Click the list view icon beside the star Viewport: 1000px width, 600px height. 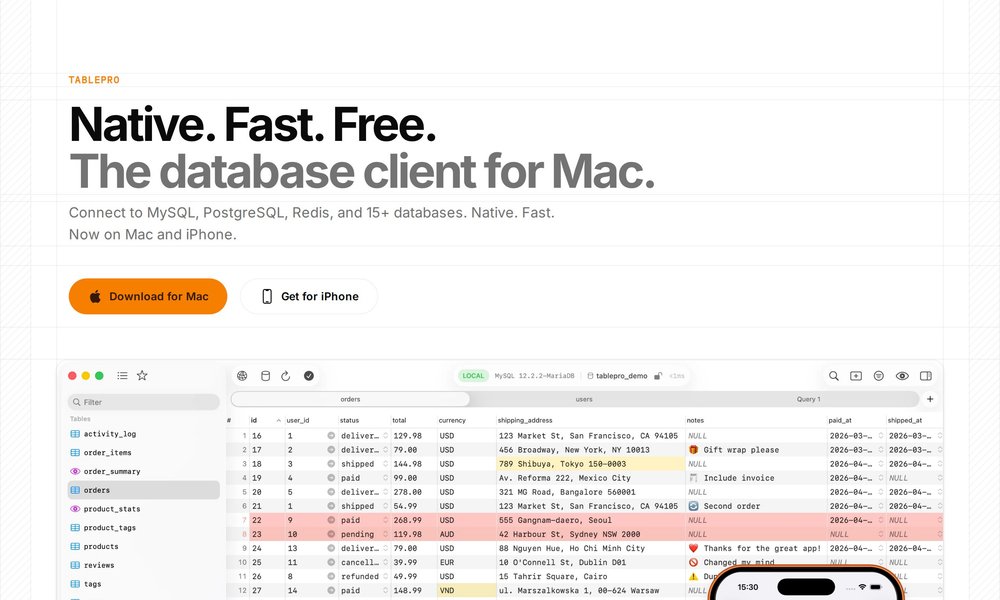point(122,376)
